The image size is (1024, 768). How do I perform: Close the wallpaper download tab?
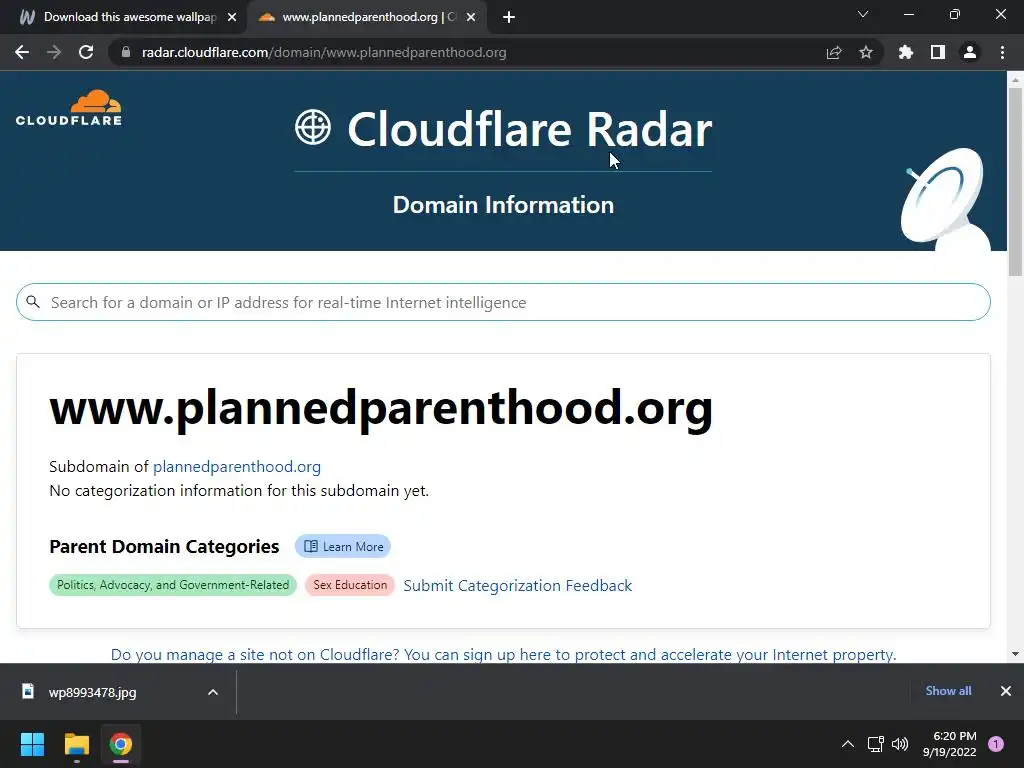tap(232, 18)
